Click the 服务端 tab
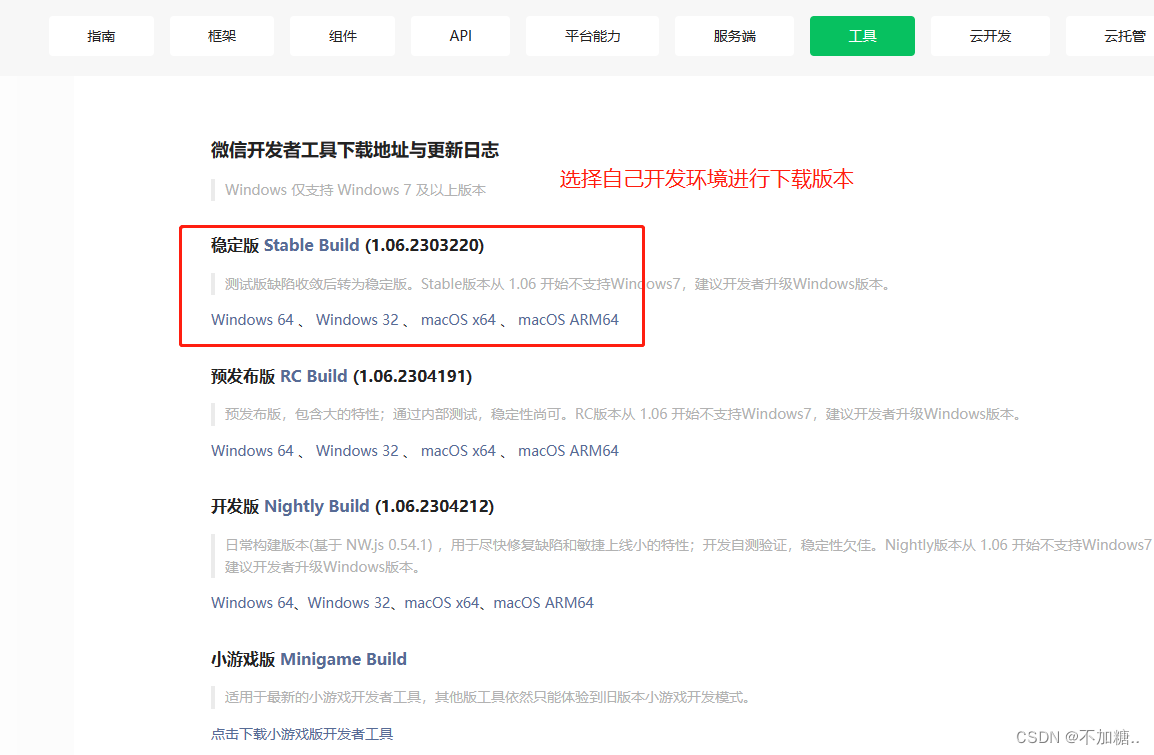The width and height of the screenshot is (1154, 755). 734,36
